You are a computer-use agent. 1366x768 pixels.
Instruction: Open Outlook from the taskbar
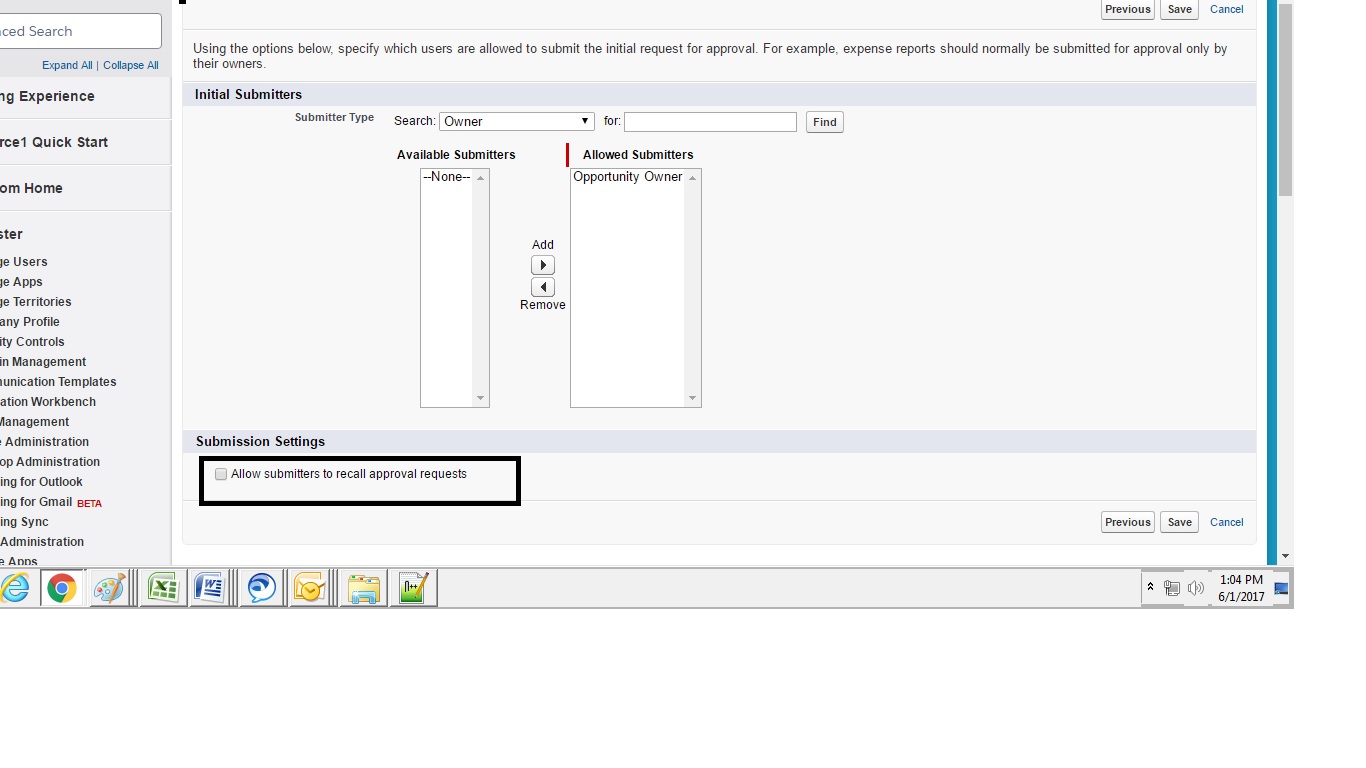click(x=310, y=588)
